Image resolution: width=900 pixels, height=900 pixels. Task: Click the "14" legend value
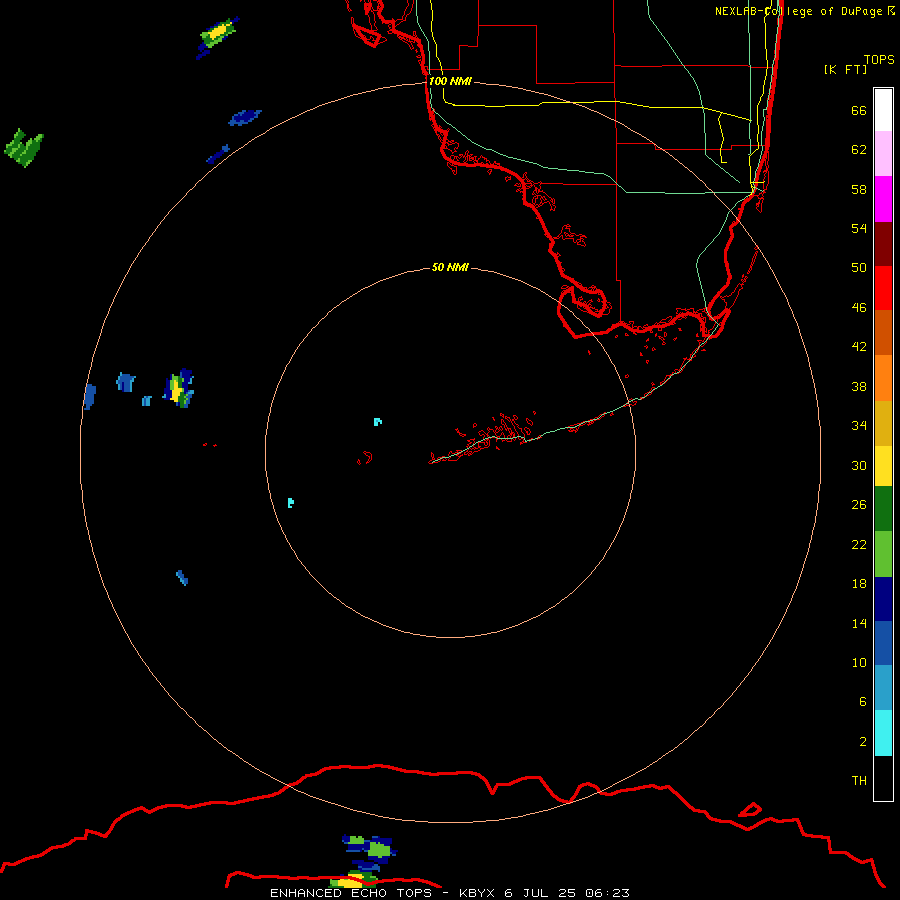pos(859,623)
